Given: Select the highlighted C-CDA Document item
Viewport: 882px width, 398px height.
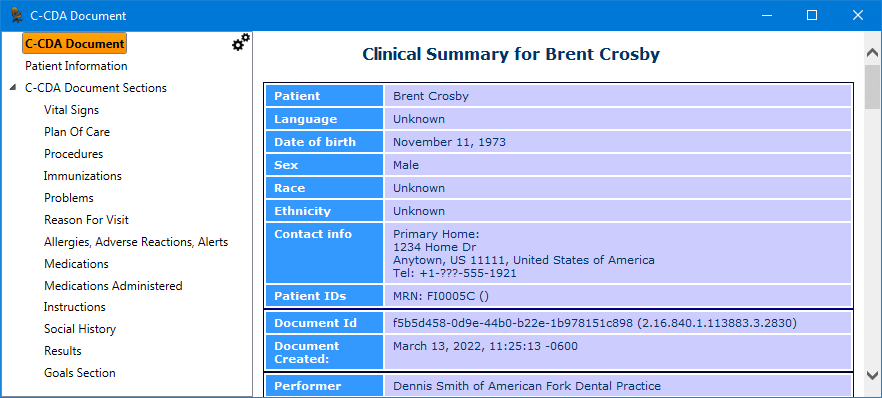Looking at the screenshot, I should [75, 44].
